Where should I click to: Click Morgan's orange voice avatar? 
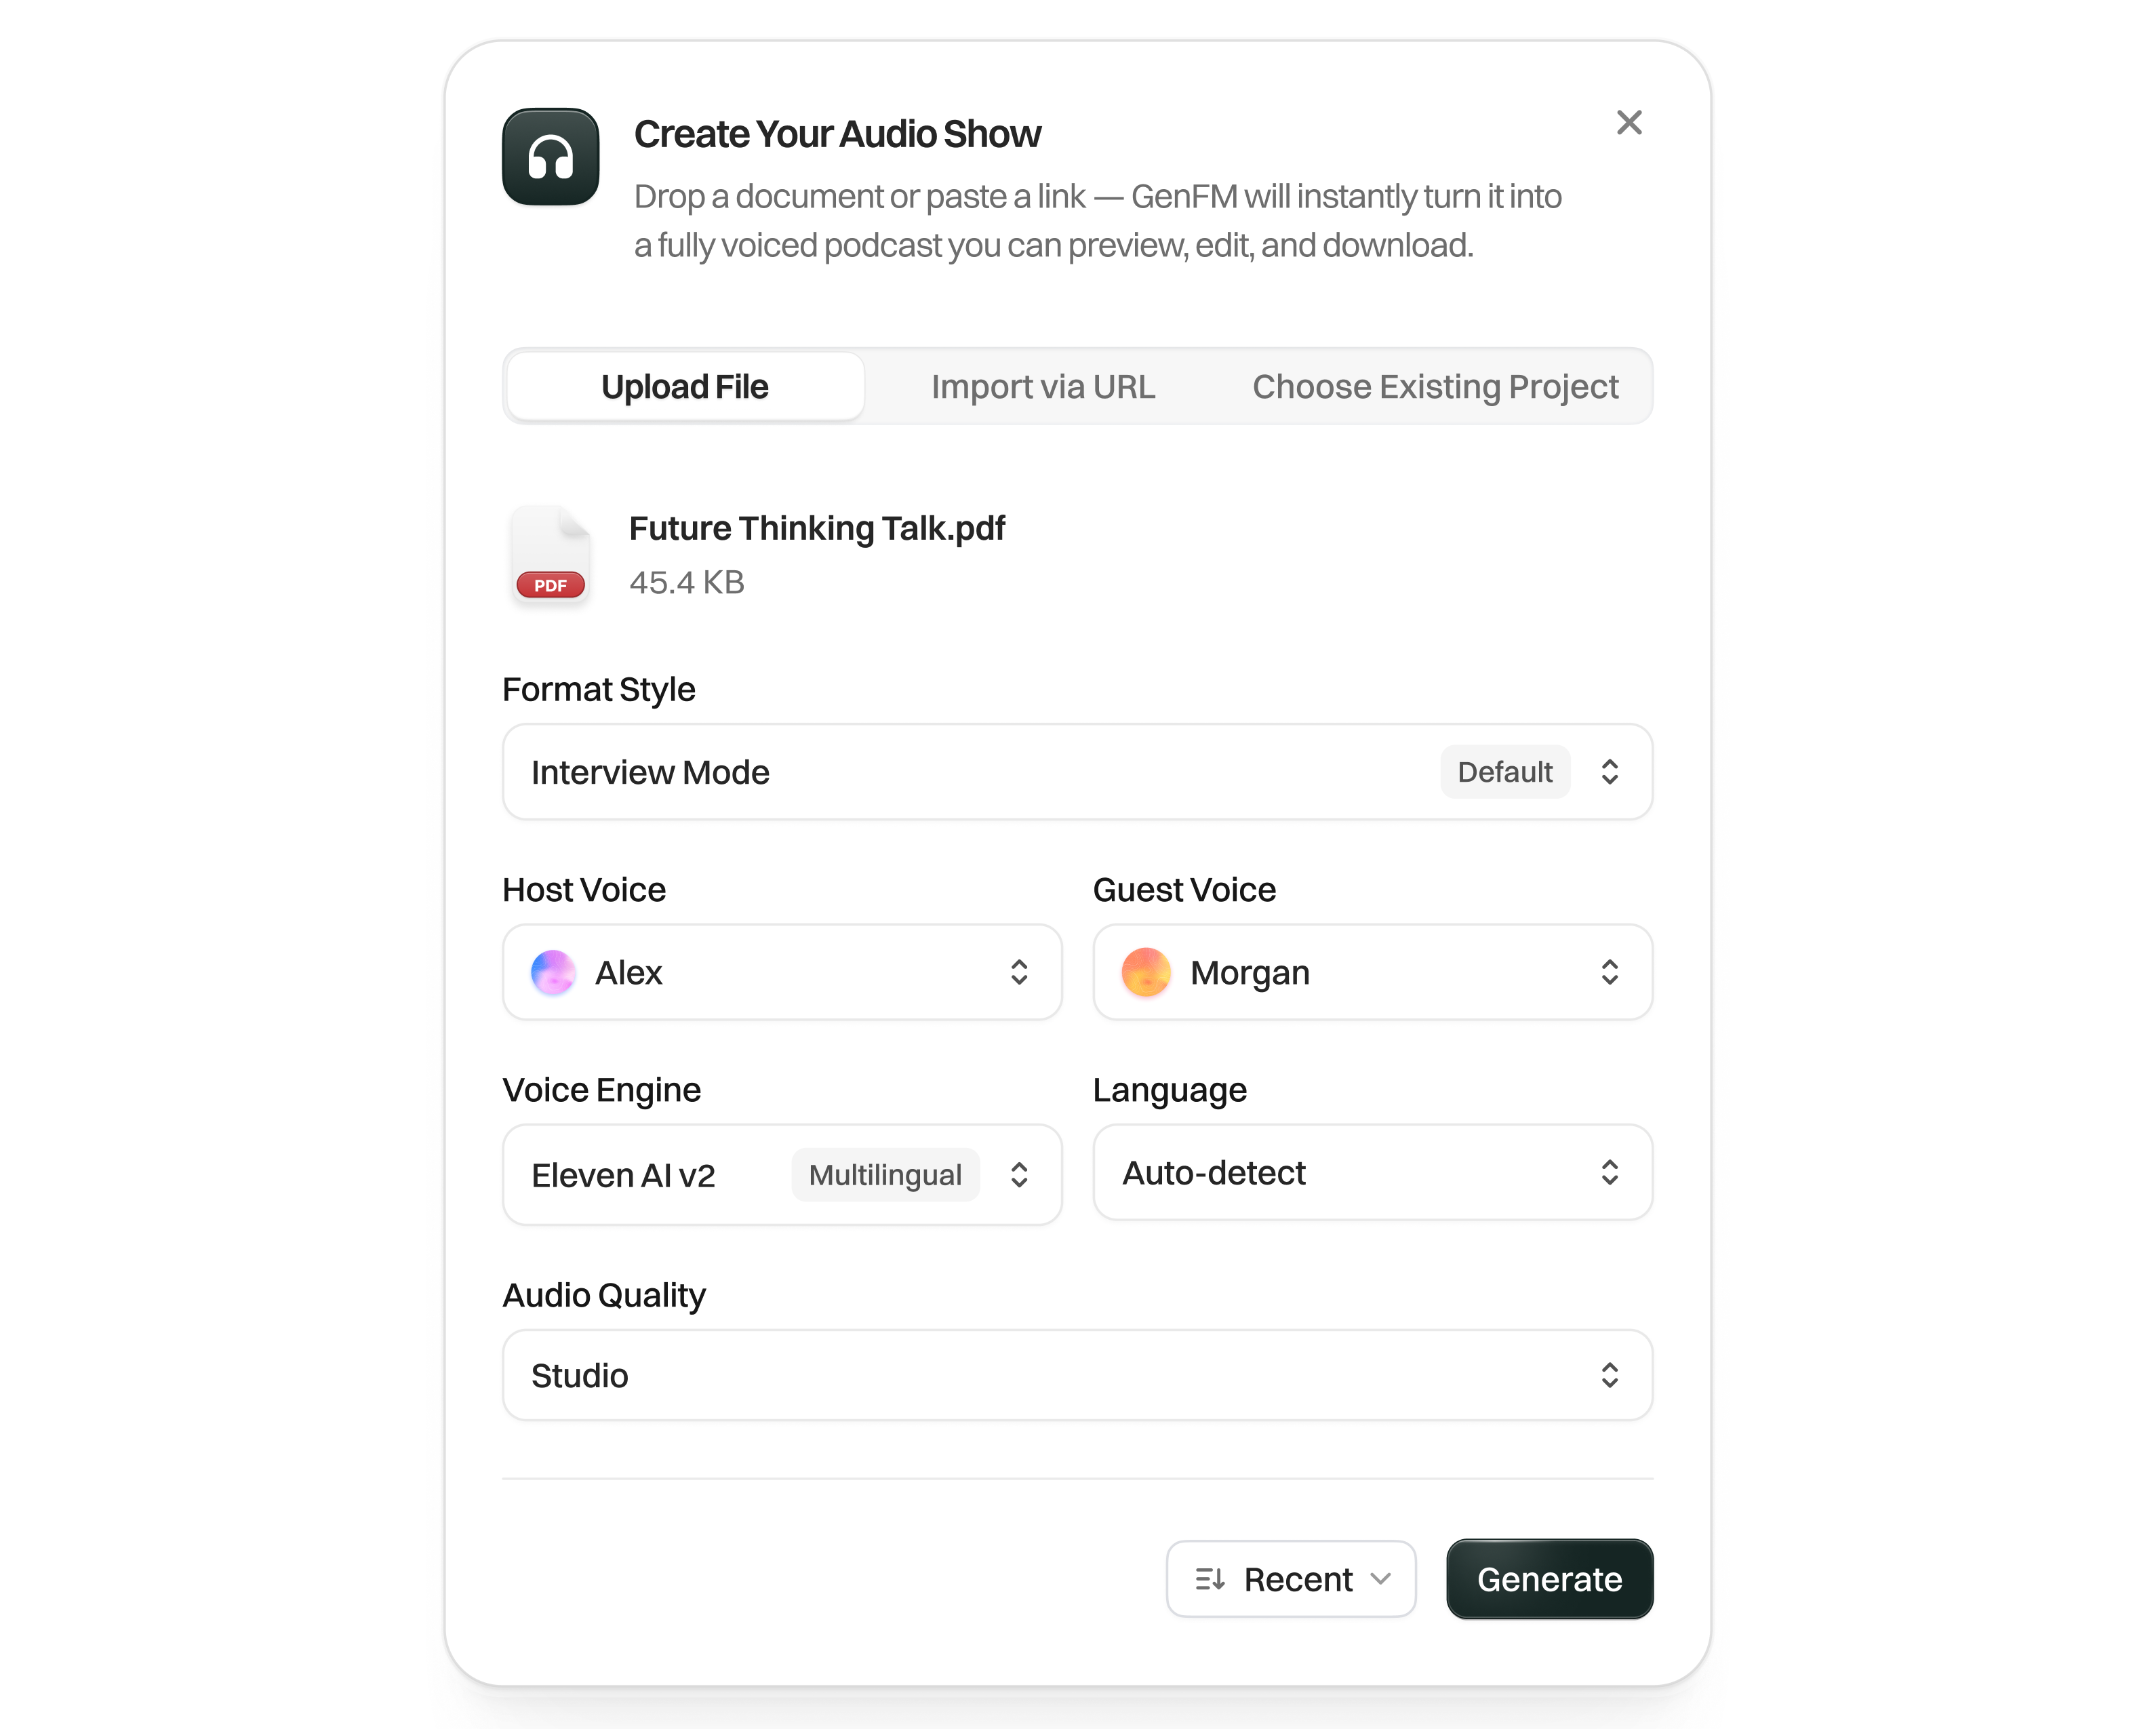click(x=1146, y=972)
